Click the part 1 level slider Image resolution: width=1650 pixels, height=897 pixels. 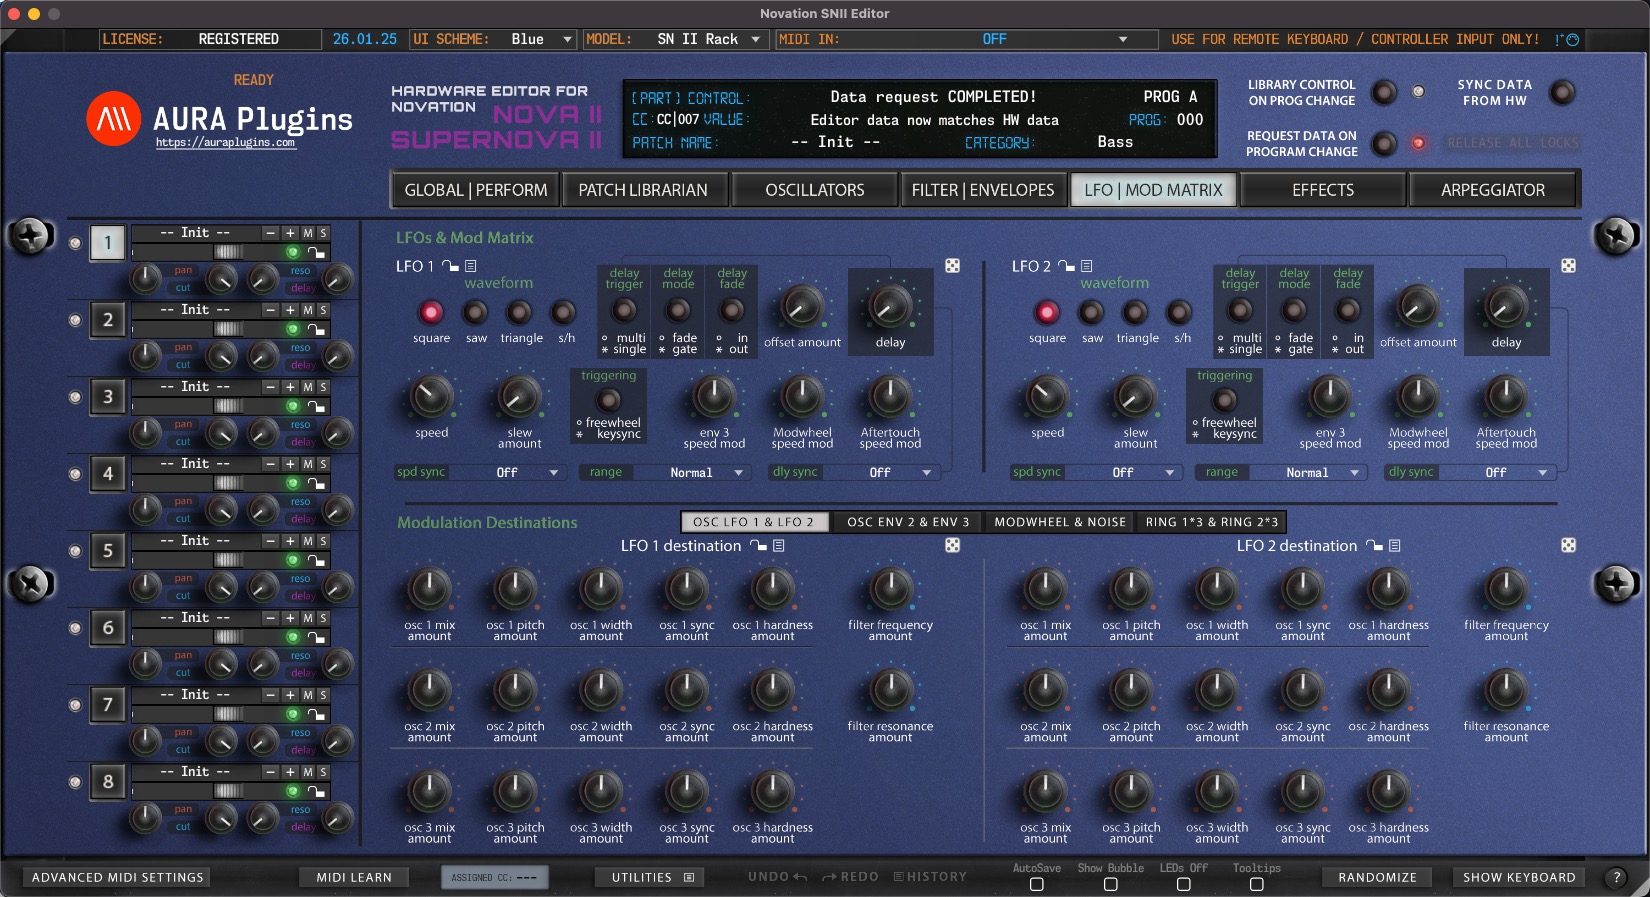click(228, 252)
